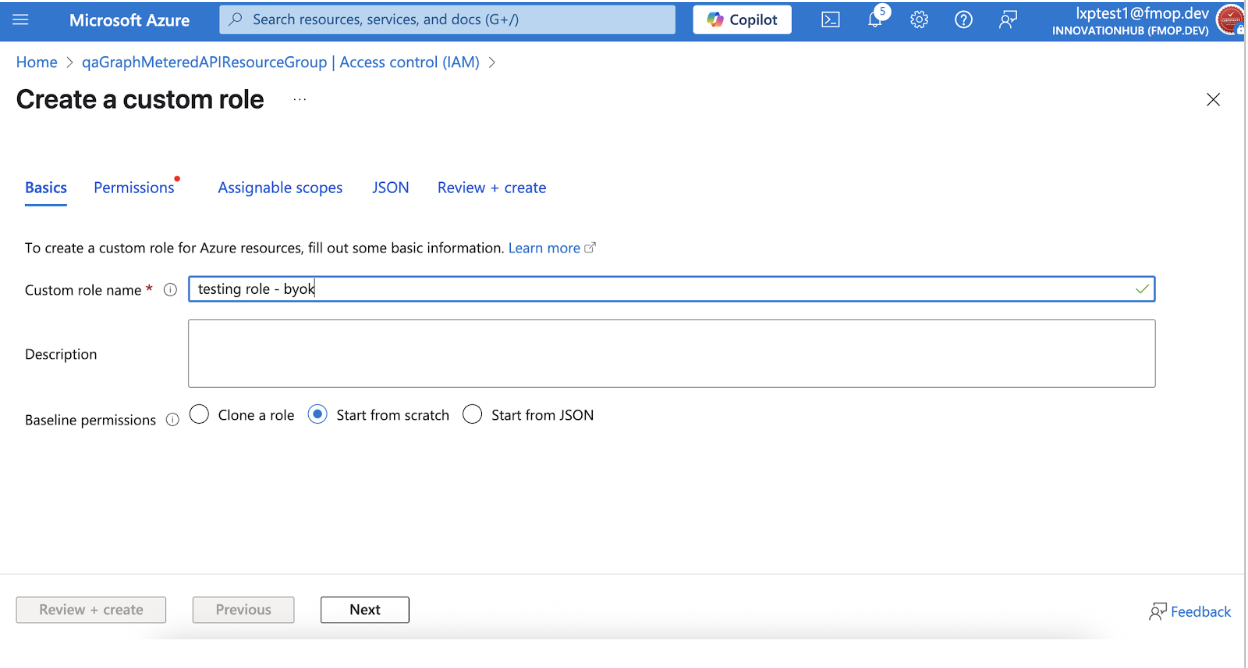Switch to the Review + create tab
1248x668 pixels.
point(492,188)
